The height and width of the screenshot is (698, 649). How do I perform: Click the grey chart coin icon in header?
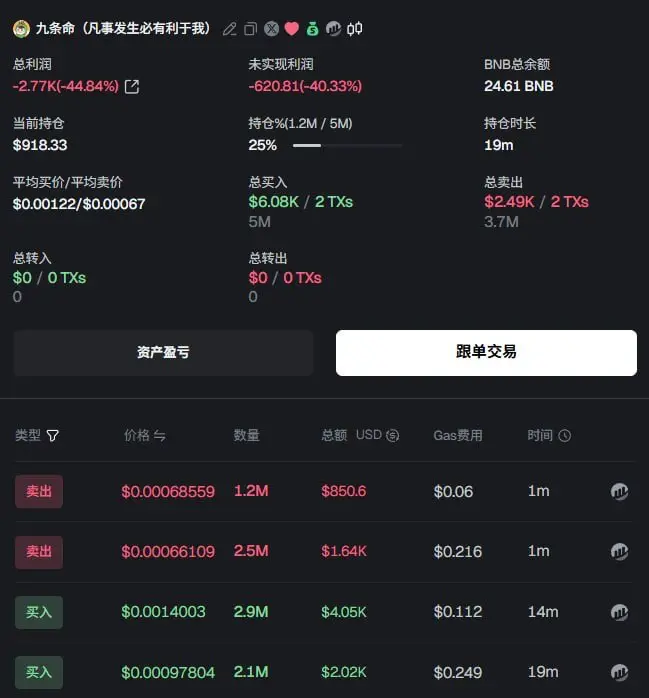333,28
